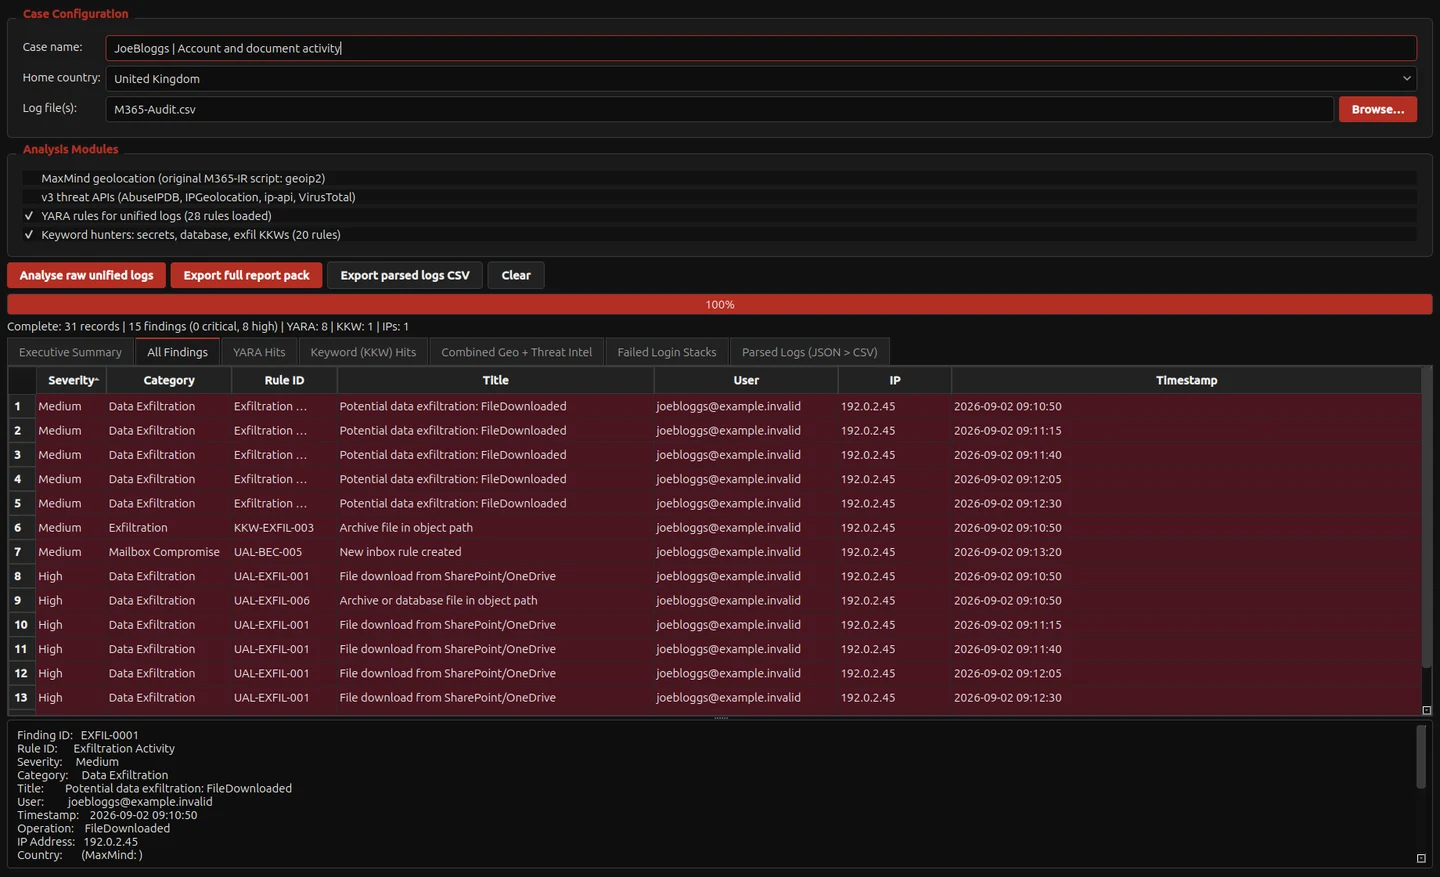Click the Log file(s) path field
1440x877 pixels.
pos(720,109)
